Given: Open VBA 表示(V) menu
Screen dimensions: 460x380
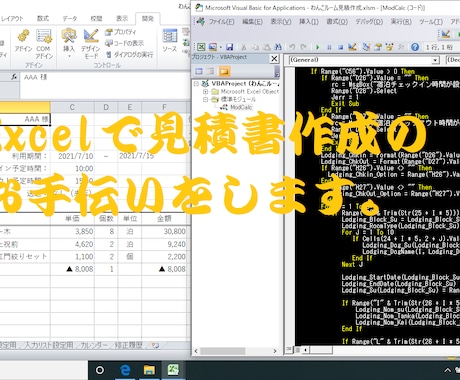Looking at the screenshot, I should [281, 22].
